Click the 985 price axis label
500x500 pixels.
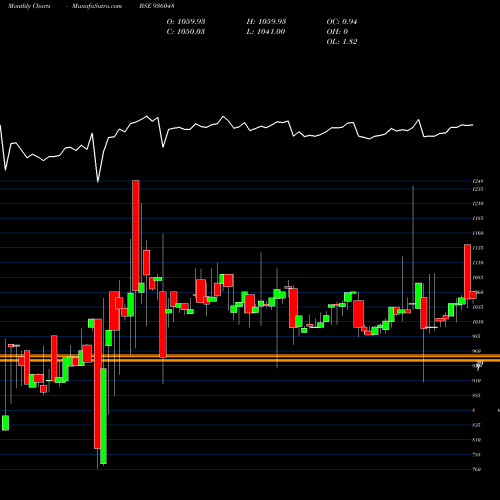477,336
